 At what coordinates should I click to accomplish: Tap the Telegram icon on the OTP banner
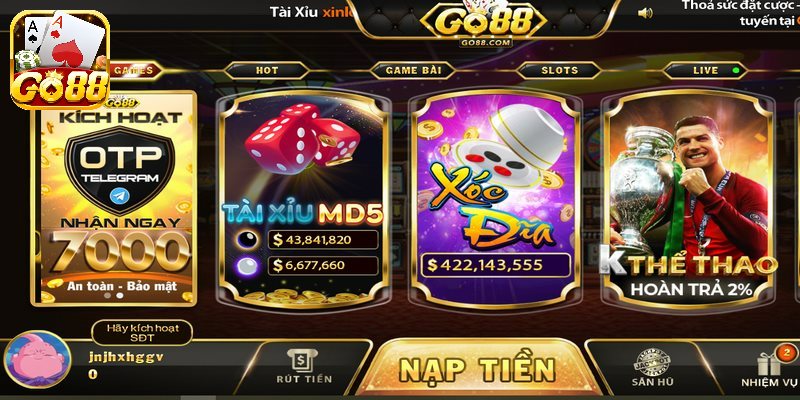(118, 196)
